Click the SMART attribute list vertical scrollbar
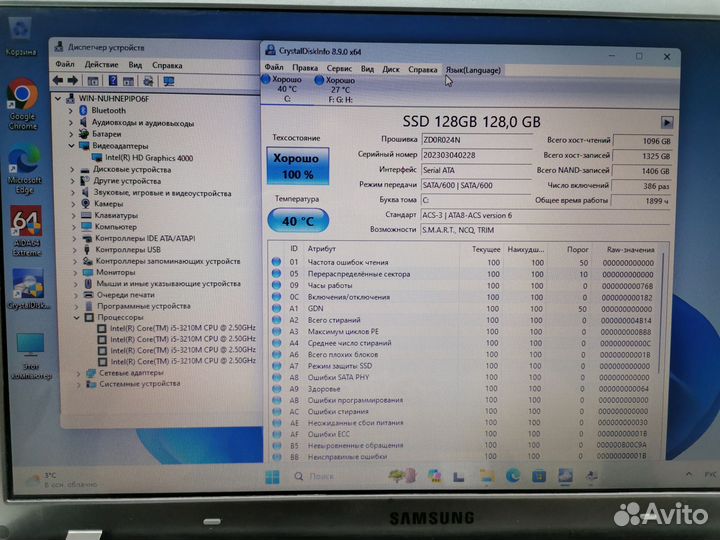Screen dimensions: 720x540 (662, 312)
